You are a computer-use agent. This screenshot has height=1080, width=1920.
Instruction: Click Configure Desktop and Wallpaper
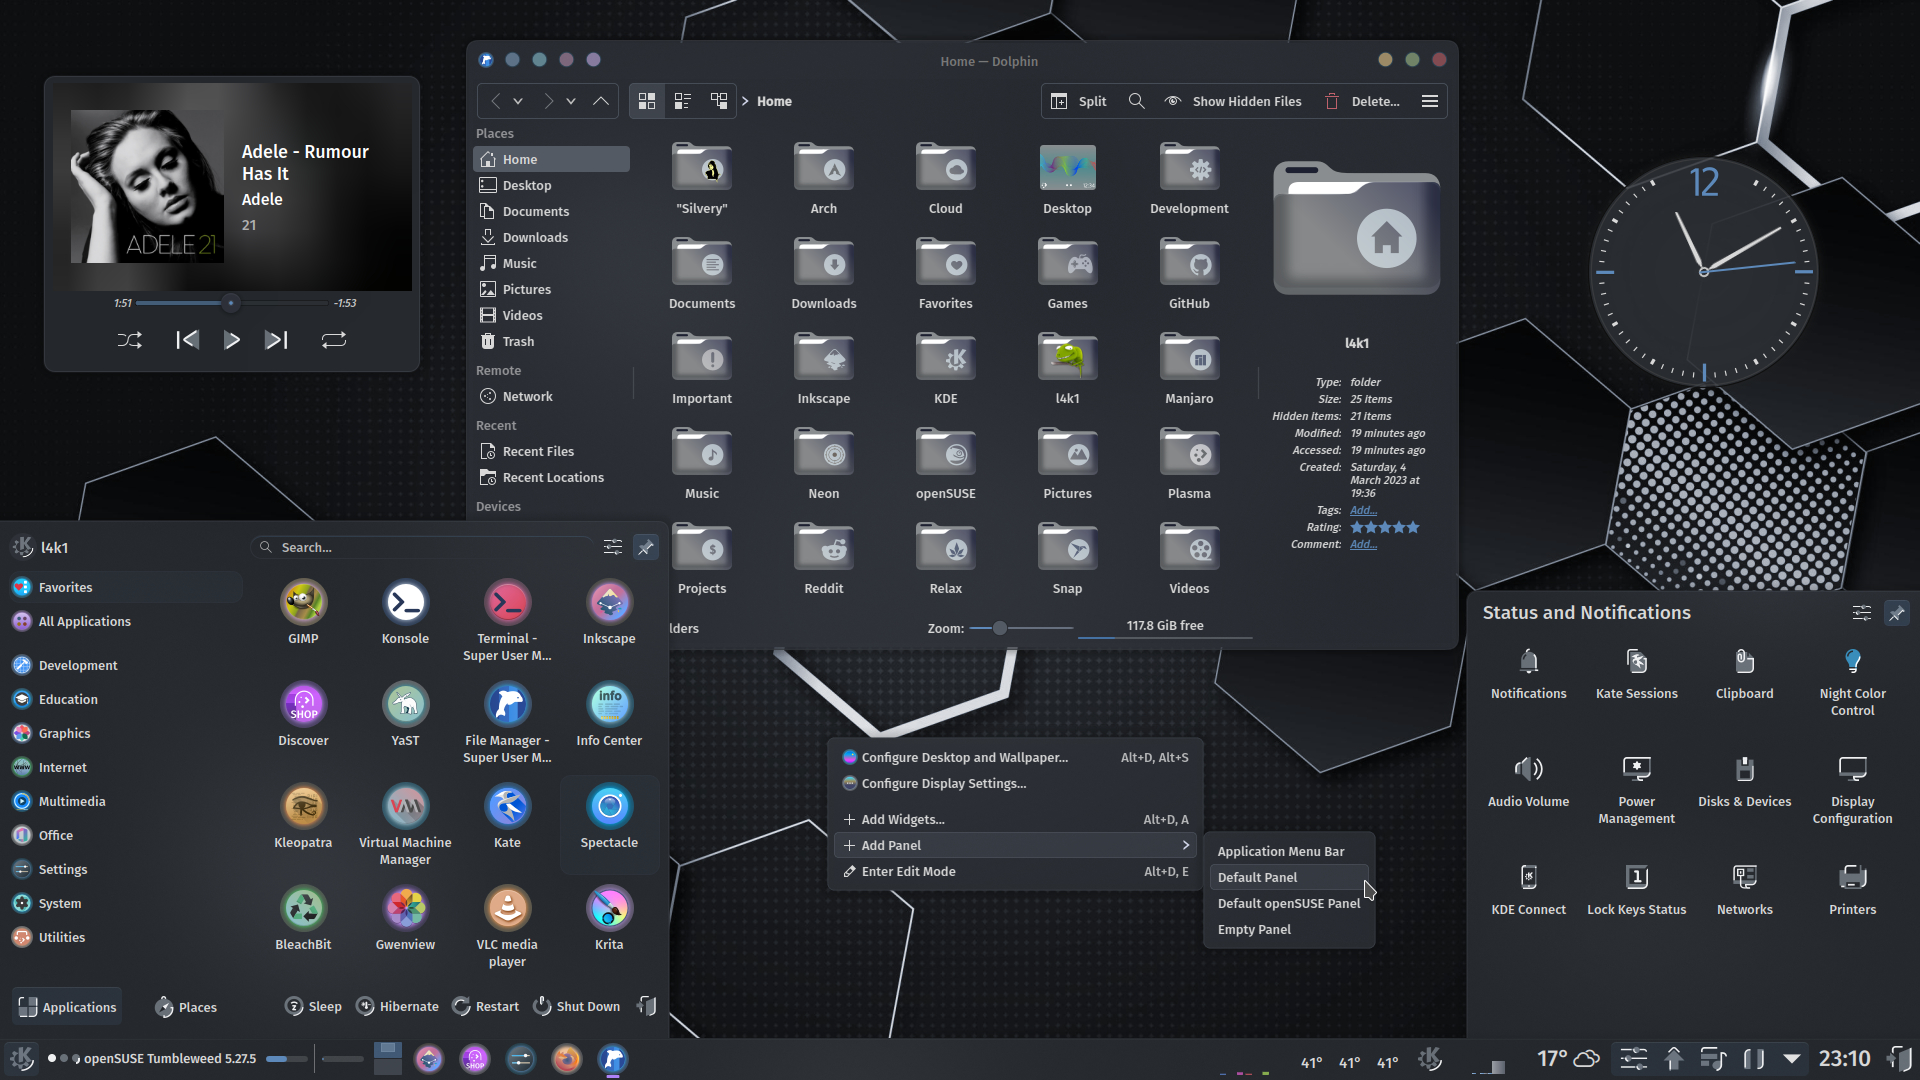(x=1015, y=757)
